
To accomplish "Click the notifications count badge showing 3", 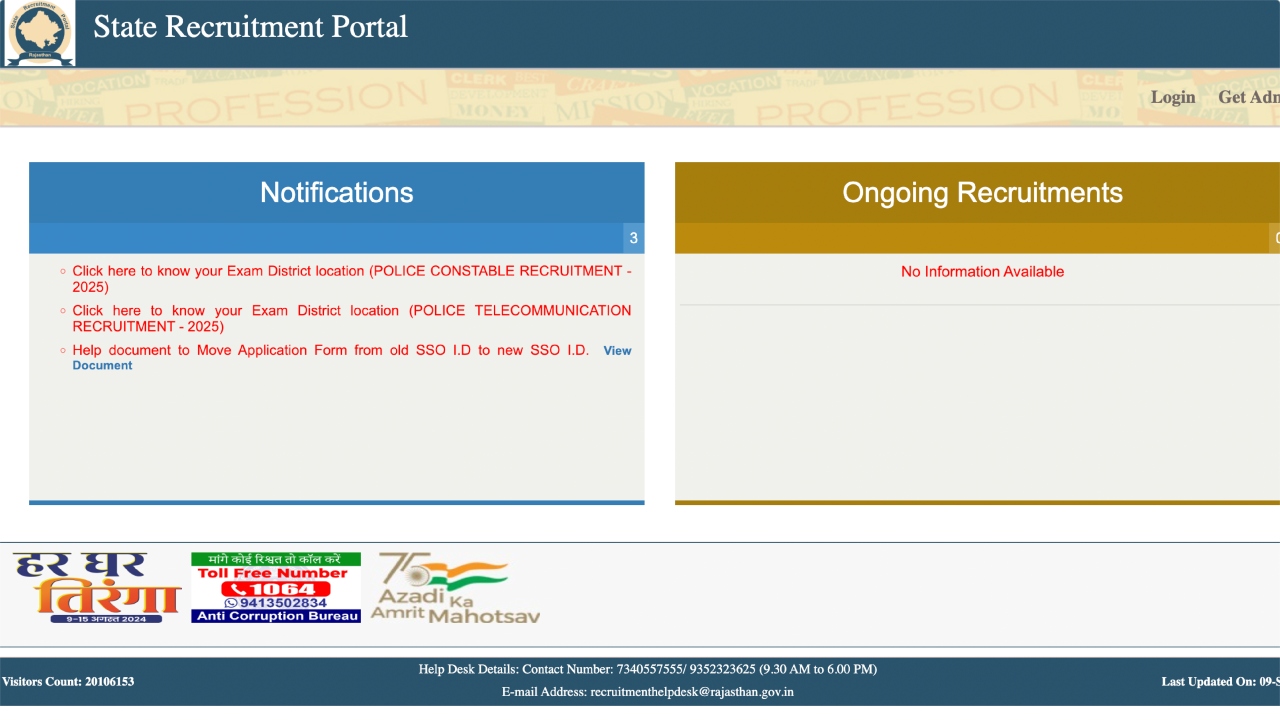I will click(x=633, y=238).
